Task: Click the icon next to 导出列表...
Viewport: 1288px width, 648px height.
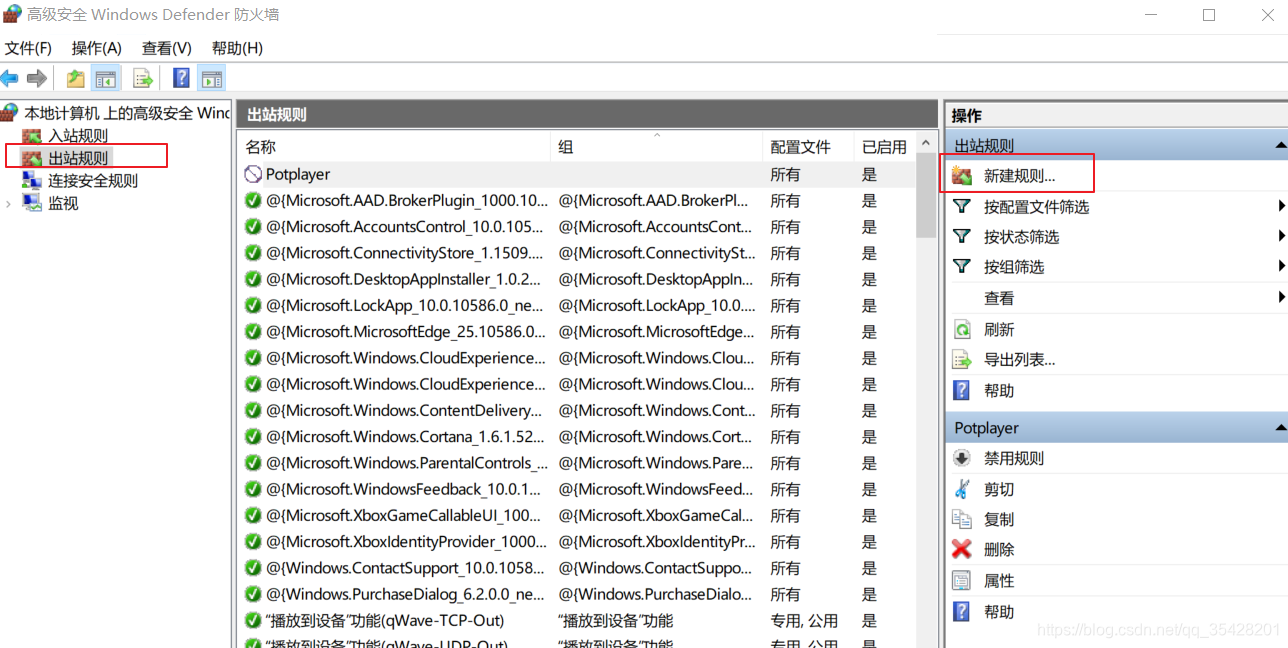Action: tap(962, 359)
